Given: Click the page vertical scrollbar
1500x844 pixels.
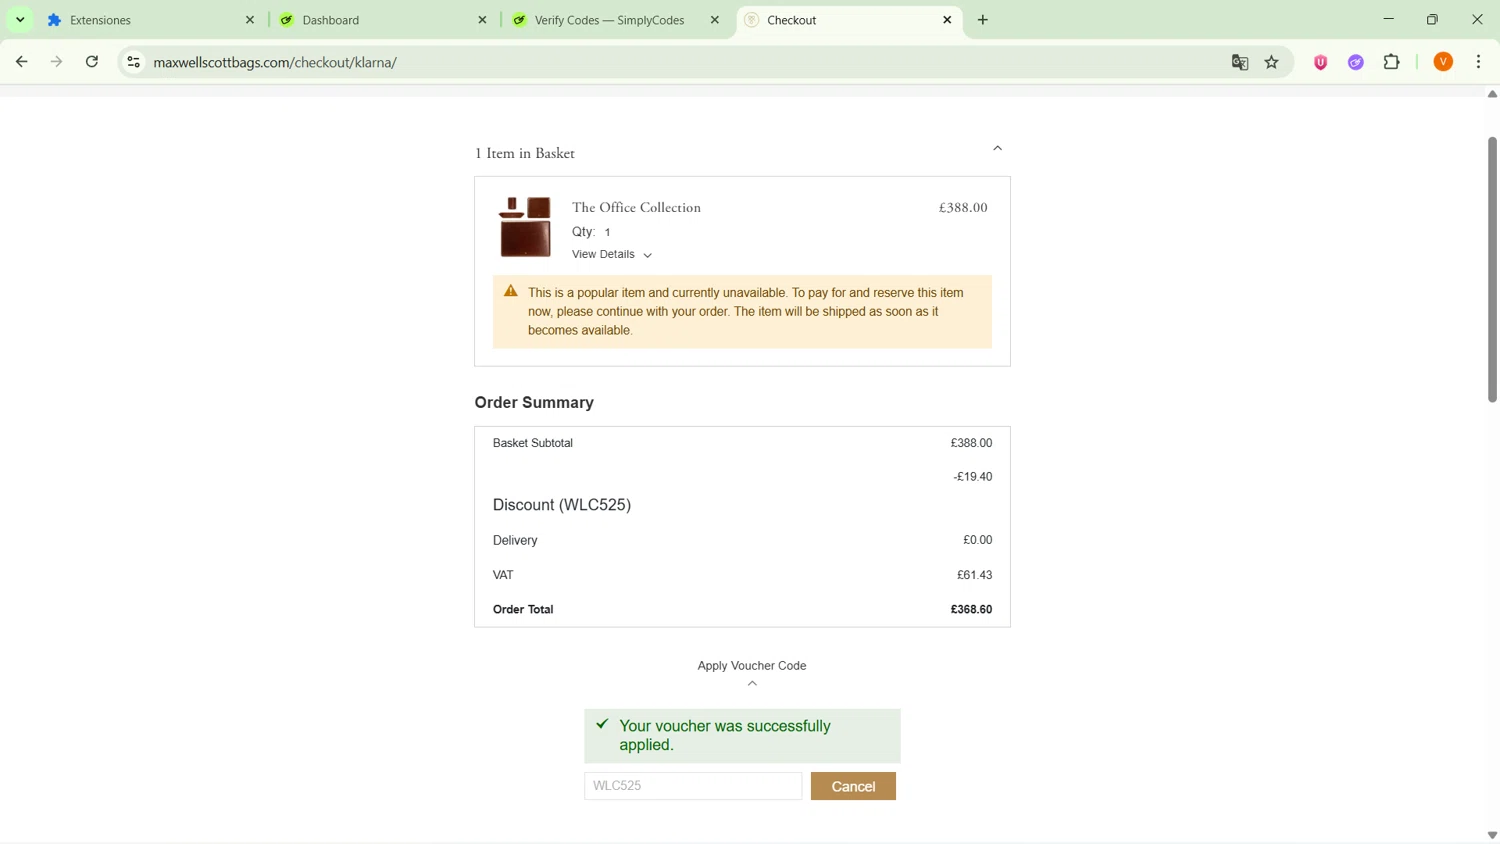Looking at the screenshot, I should click(1492, 270).
